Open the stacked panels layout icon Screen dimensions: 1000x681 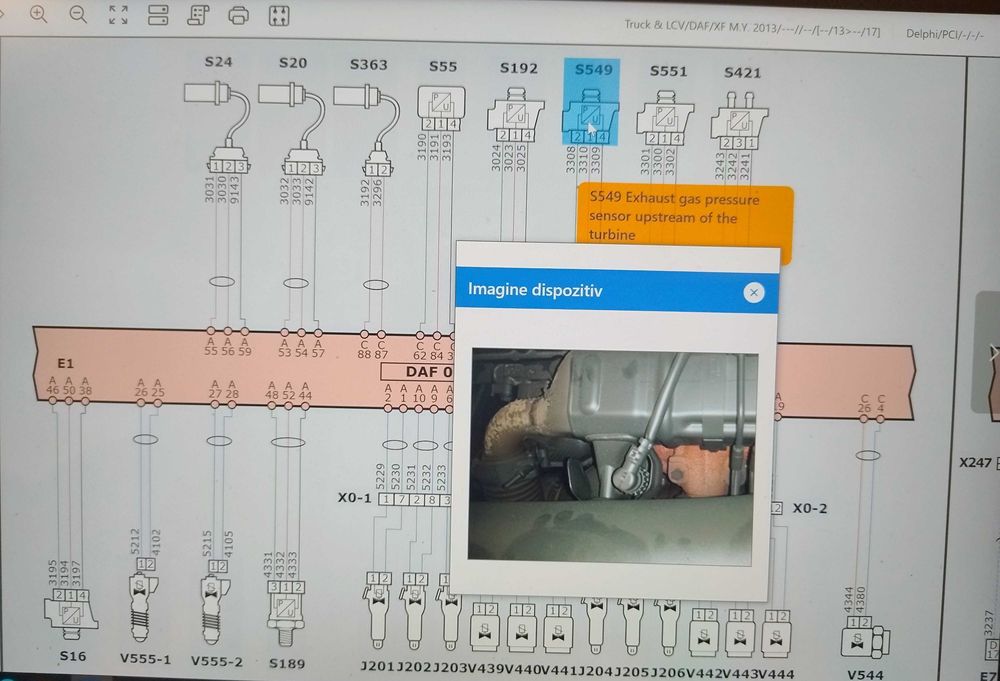[x=158, y=15]
